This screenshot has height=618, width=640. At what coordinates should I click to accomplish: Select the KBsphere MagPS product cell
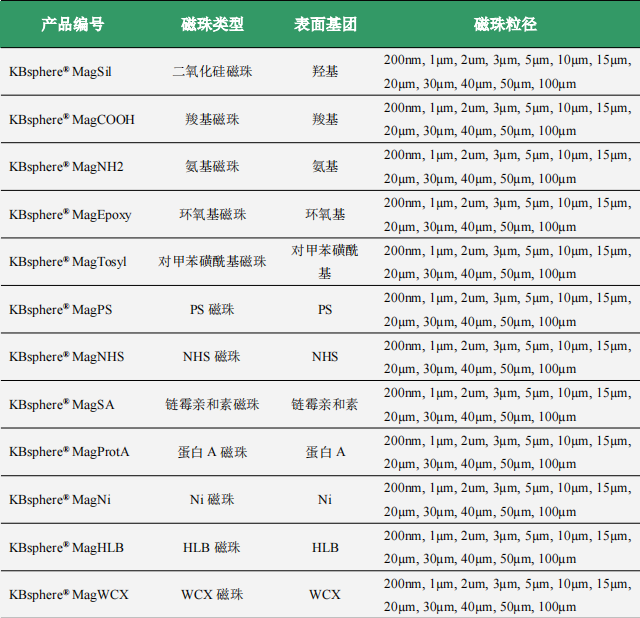[x=60, y=310]
